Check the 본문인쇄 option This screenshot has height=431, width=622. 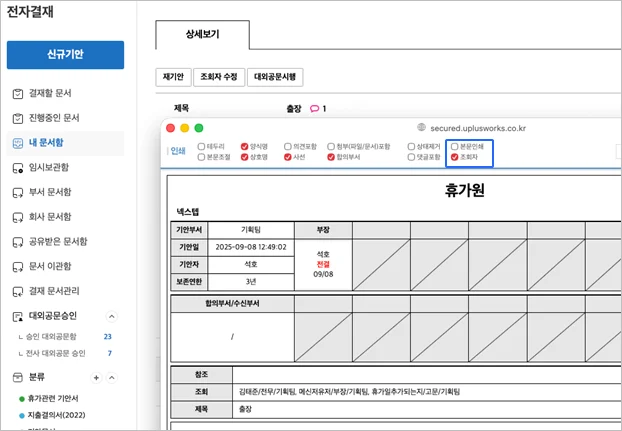455,146
